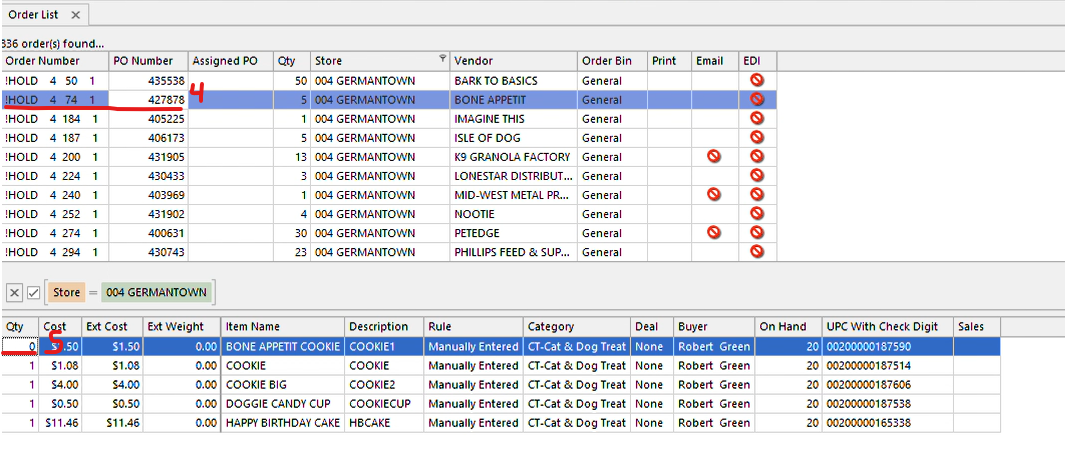Toggle the Store filter enabled checkbox
This screenshot has height=468, width=1065.
pos(33,293)
